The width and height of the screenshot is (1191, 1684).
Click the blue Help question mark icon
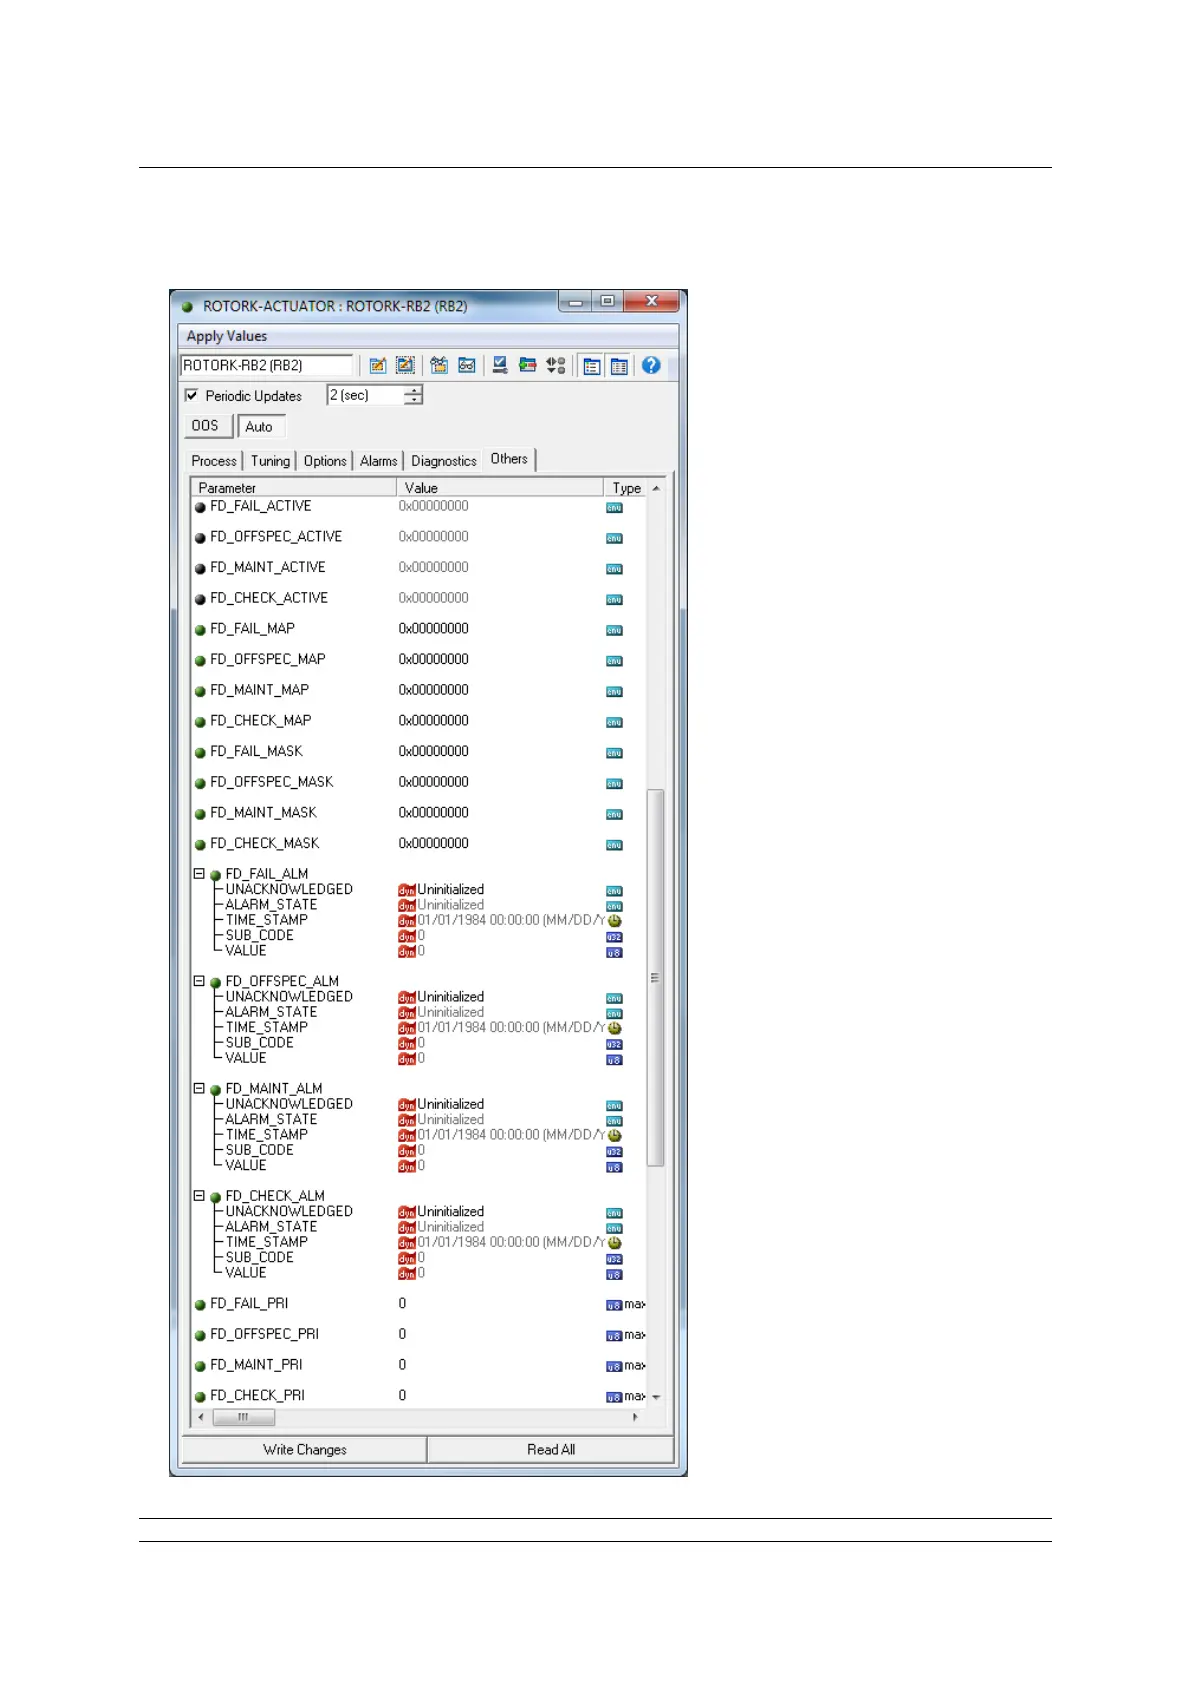(x=651, y=366)
